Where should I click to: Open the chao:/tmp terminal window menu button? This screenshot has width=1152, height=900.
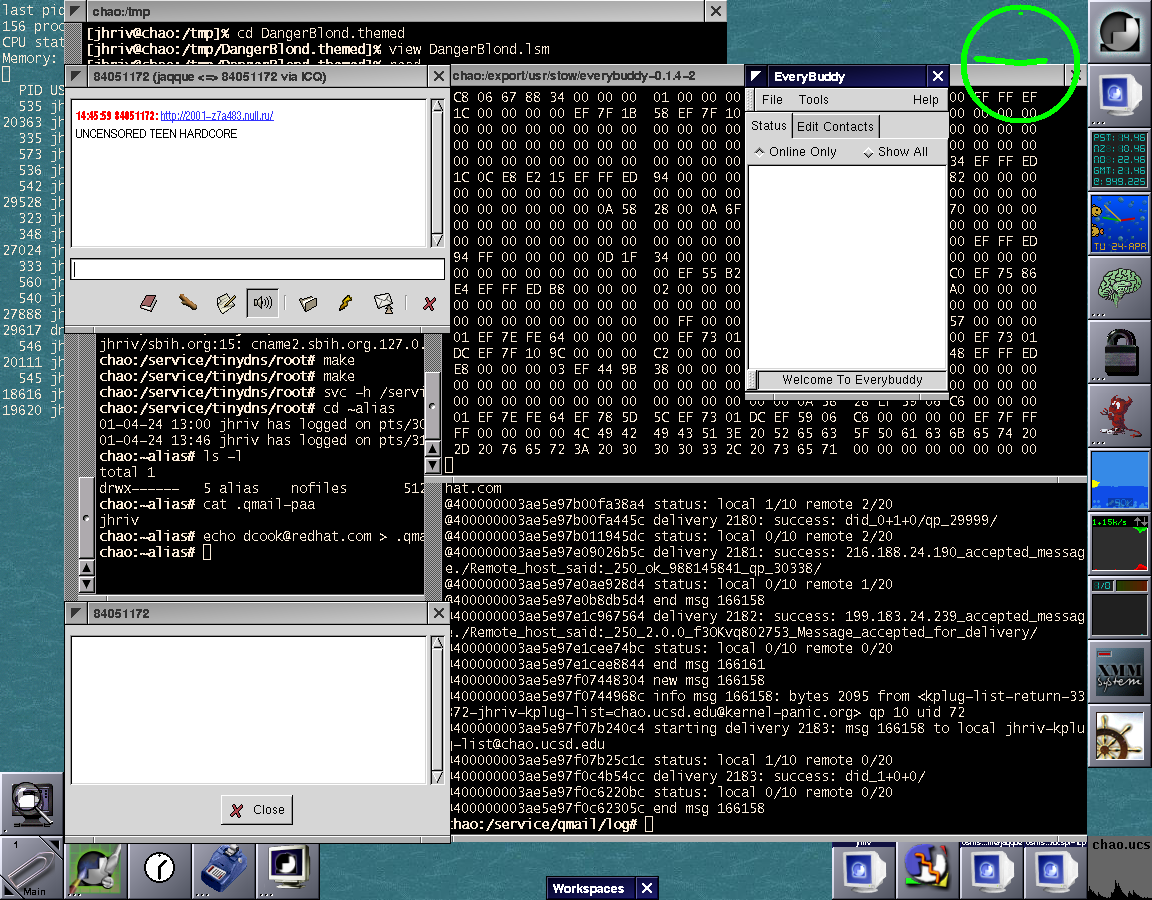(76, 11)
